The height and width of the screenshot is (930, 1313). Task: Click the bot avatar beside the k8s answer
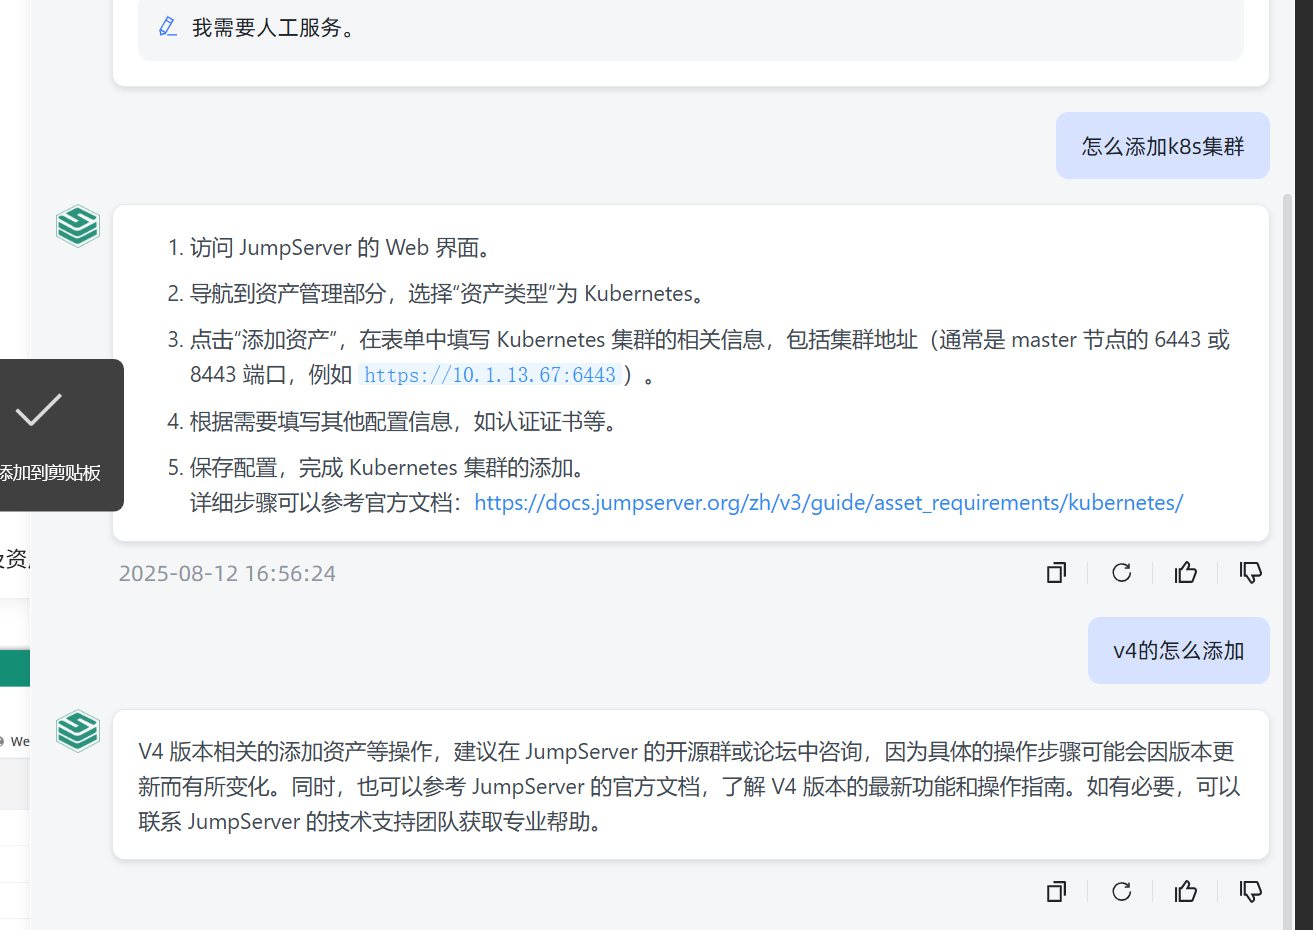[x=78, y=226]
